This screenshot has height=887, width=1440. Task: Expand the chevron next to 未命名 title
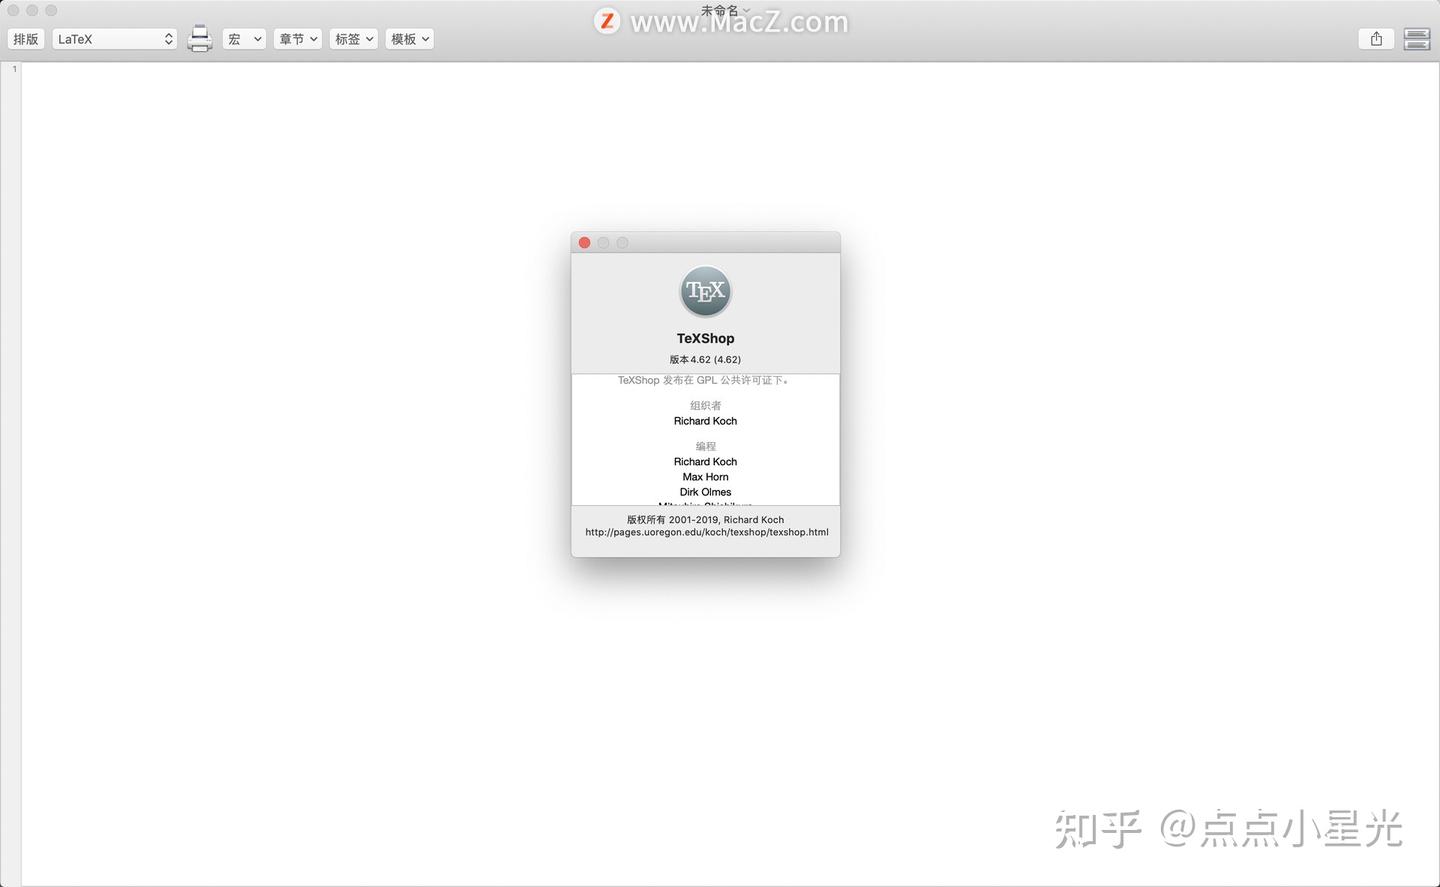745,10
